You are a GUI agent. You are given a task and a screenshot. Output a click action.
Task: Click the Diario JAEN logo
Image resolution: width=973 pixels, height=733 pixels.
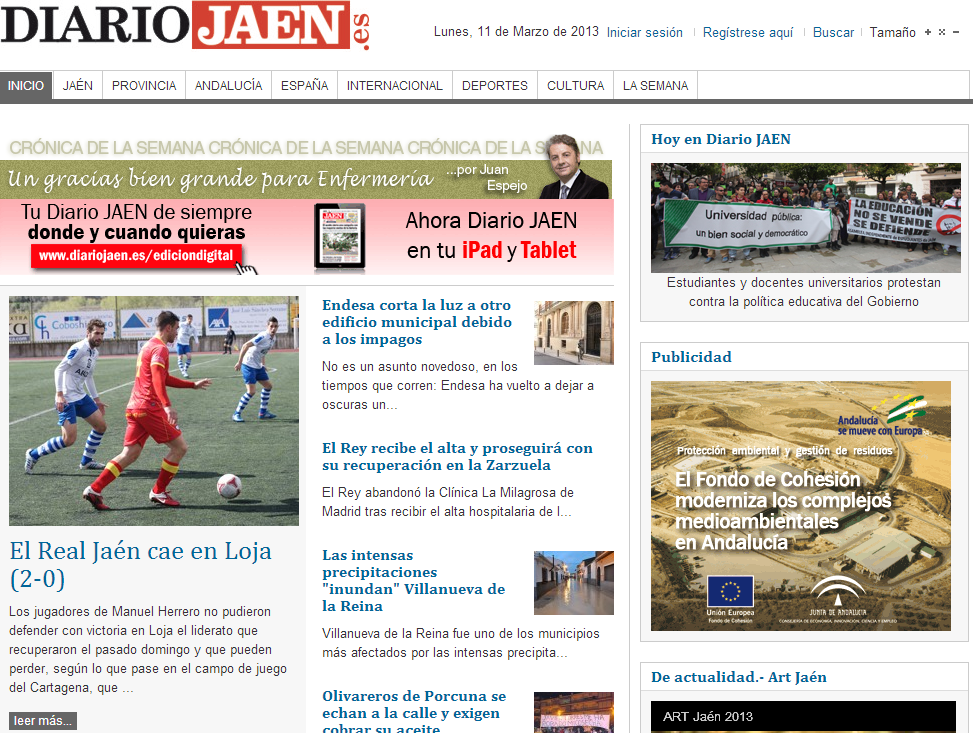pyautogui.click(x=185, y=25)
